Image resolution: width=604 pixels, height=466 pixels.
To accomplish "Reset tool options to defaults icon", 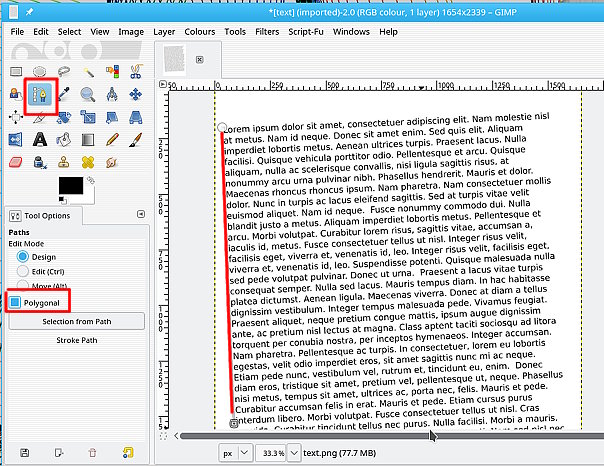I will click(128, 453).
